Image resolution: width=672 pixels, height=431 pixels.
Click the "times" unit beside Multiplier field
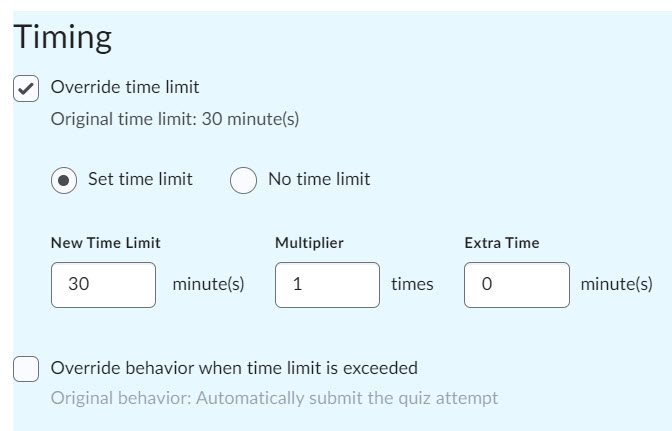click(x=412, y=284)
